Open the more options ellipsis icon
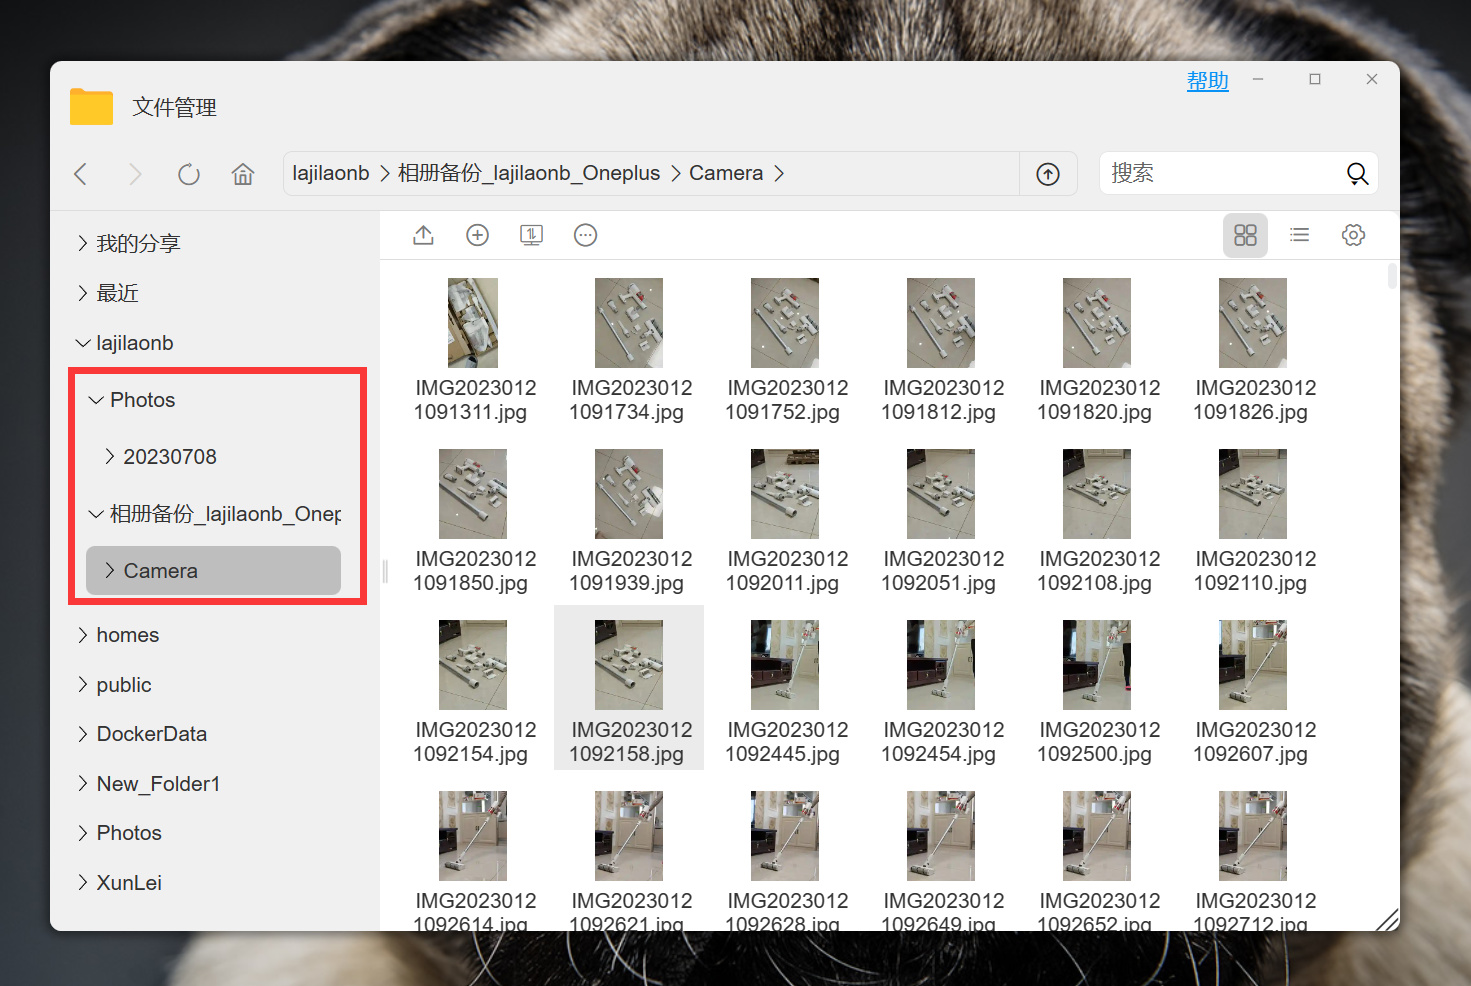1471x986 pixels. [x=585, y=235]
